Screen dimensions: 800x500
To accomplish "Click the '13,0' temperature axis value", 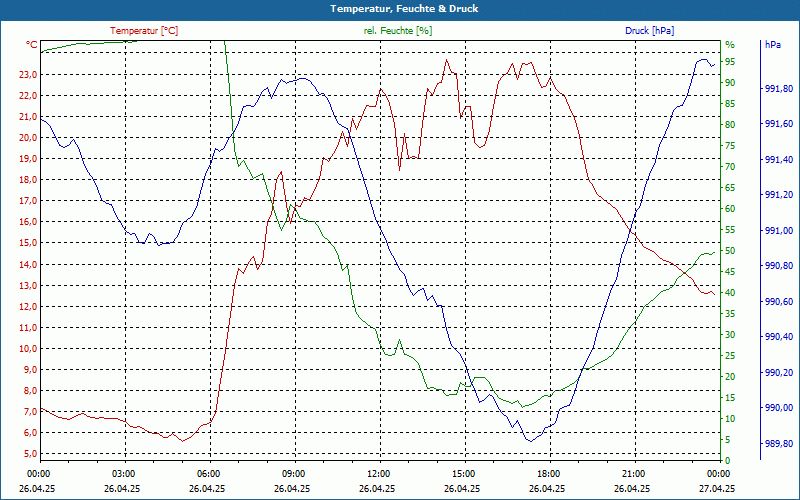I will (28, 286).
